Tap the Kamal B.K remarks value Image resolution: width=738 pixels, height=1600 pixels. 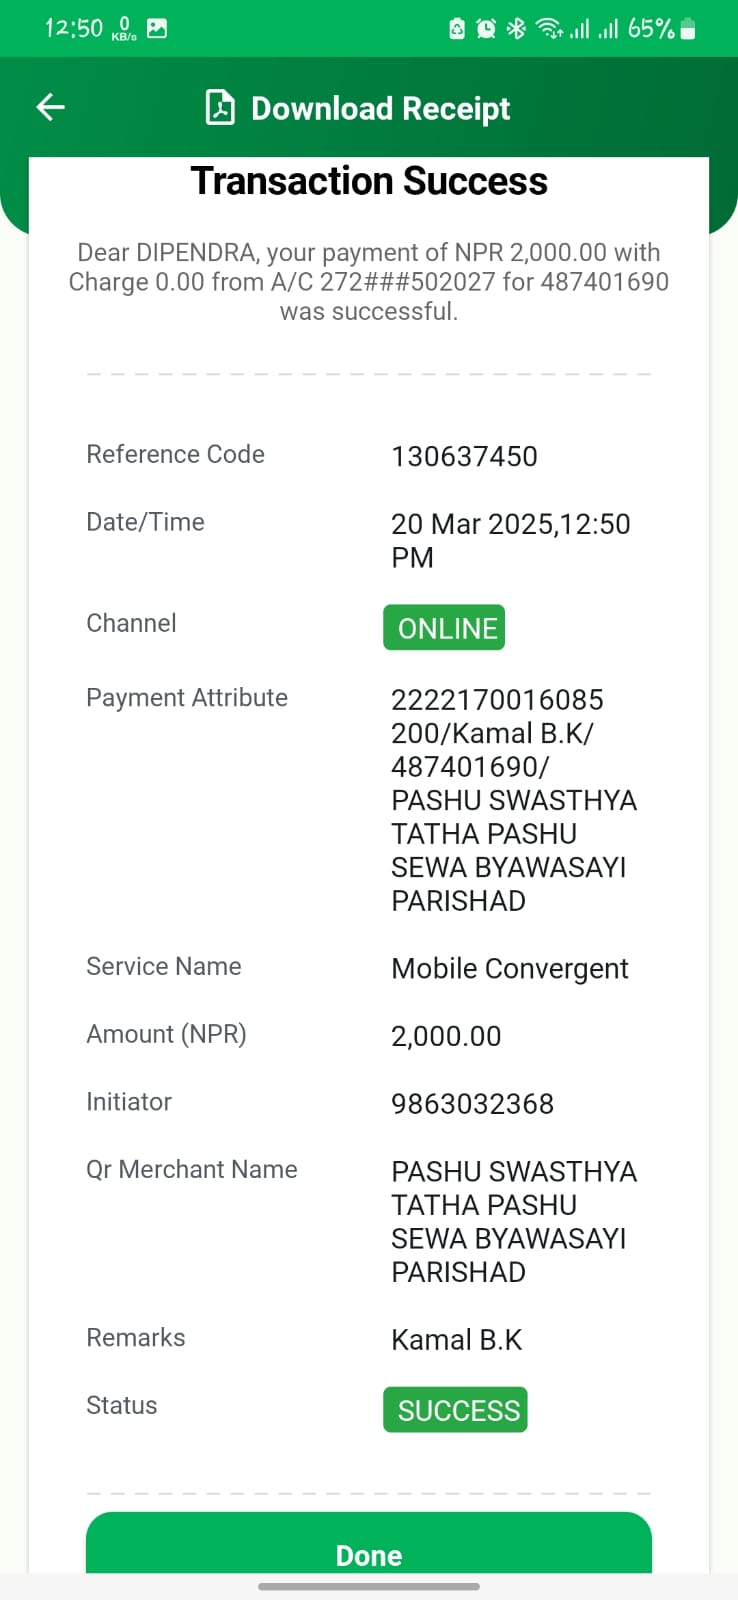pos(457,1340)
